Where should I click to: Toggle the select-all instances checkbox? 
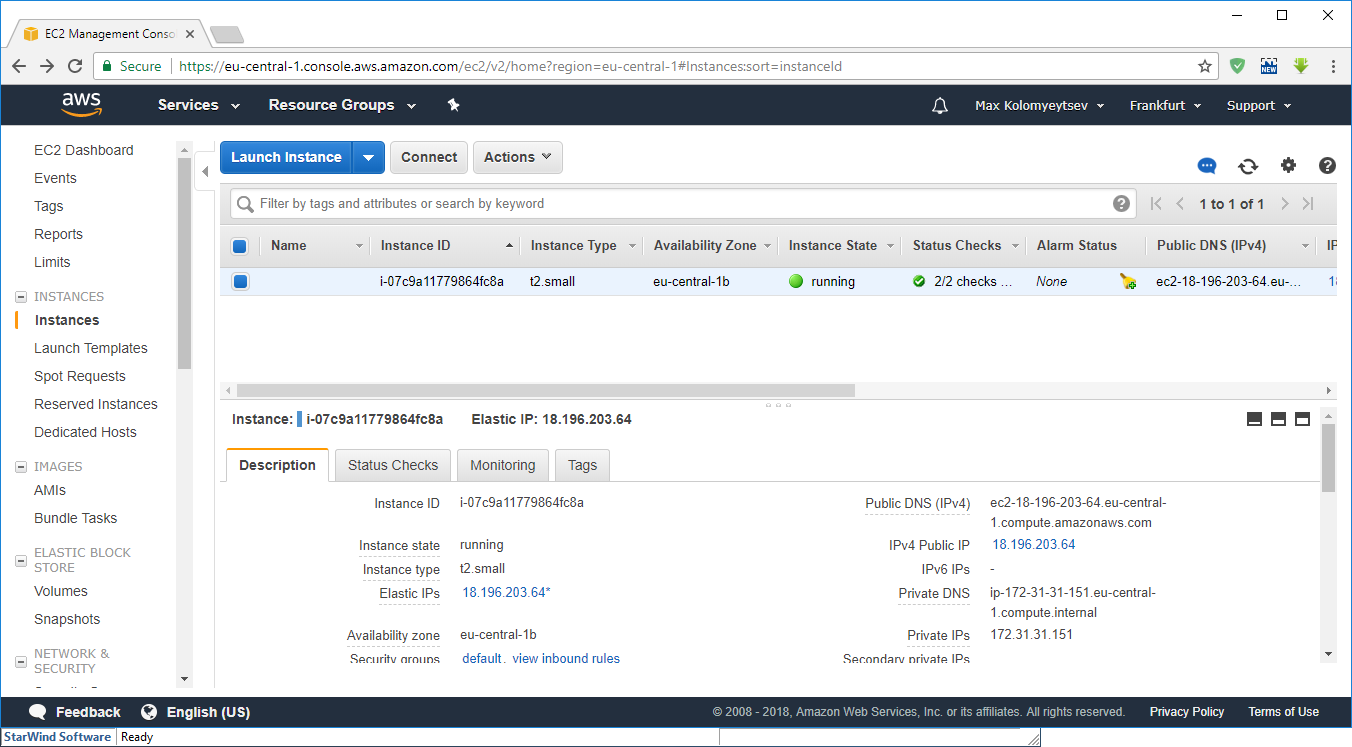[240, 246]
